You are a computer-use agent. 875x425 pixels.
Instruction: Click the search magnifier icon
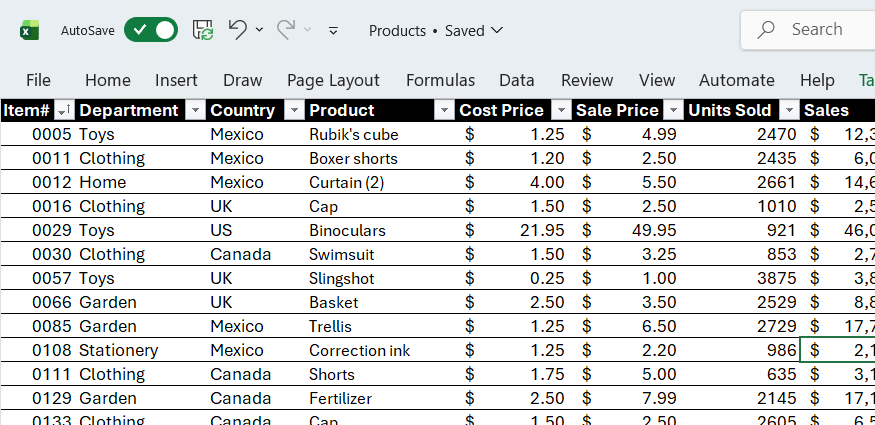pyautogui.click(x=767, y=30)
